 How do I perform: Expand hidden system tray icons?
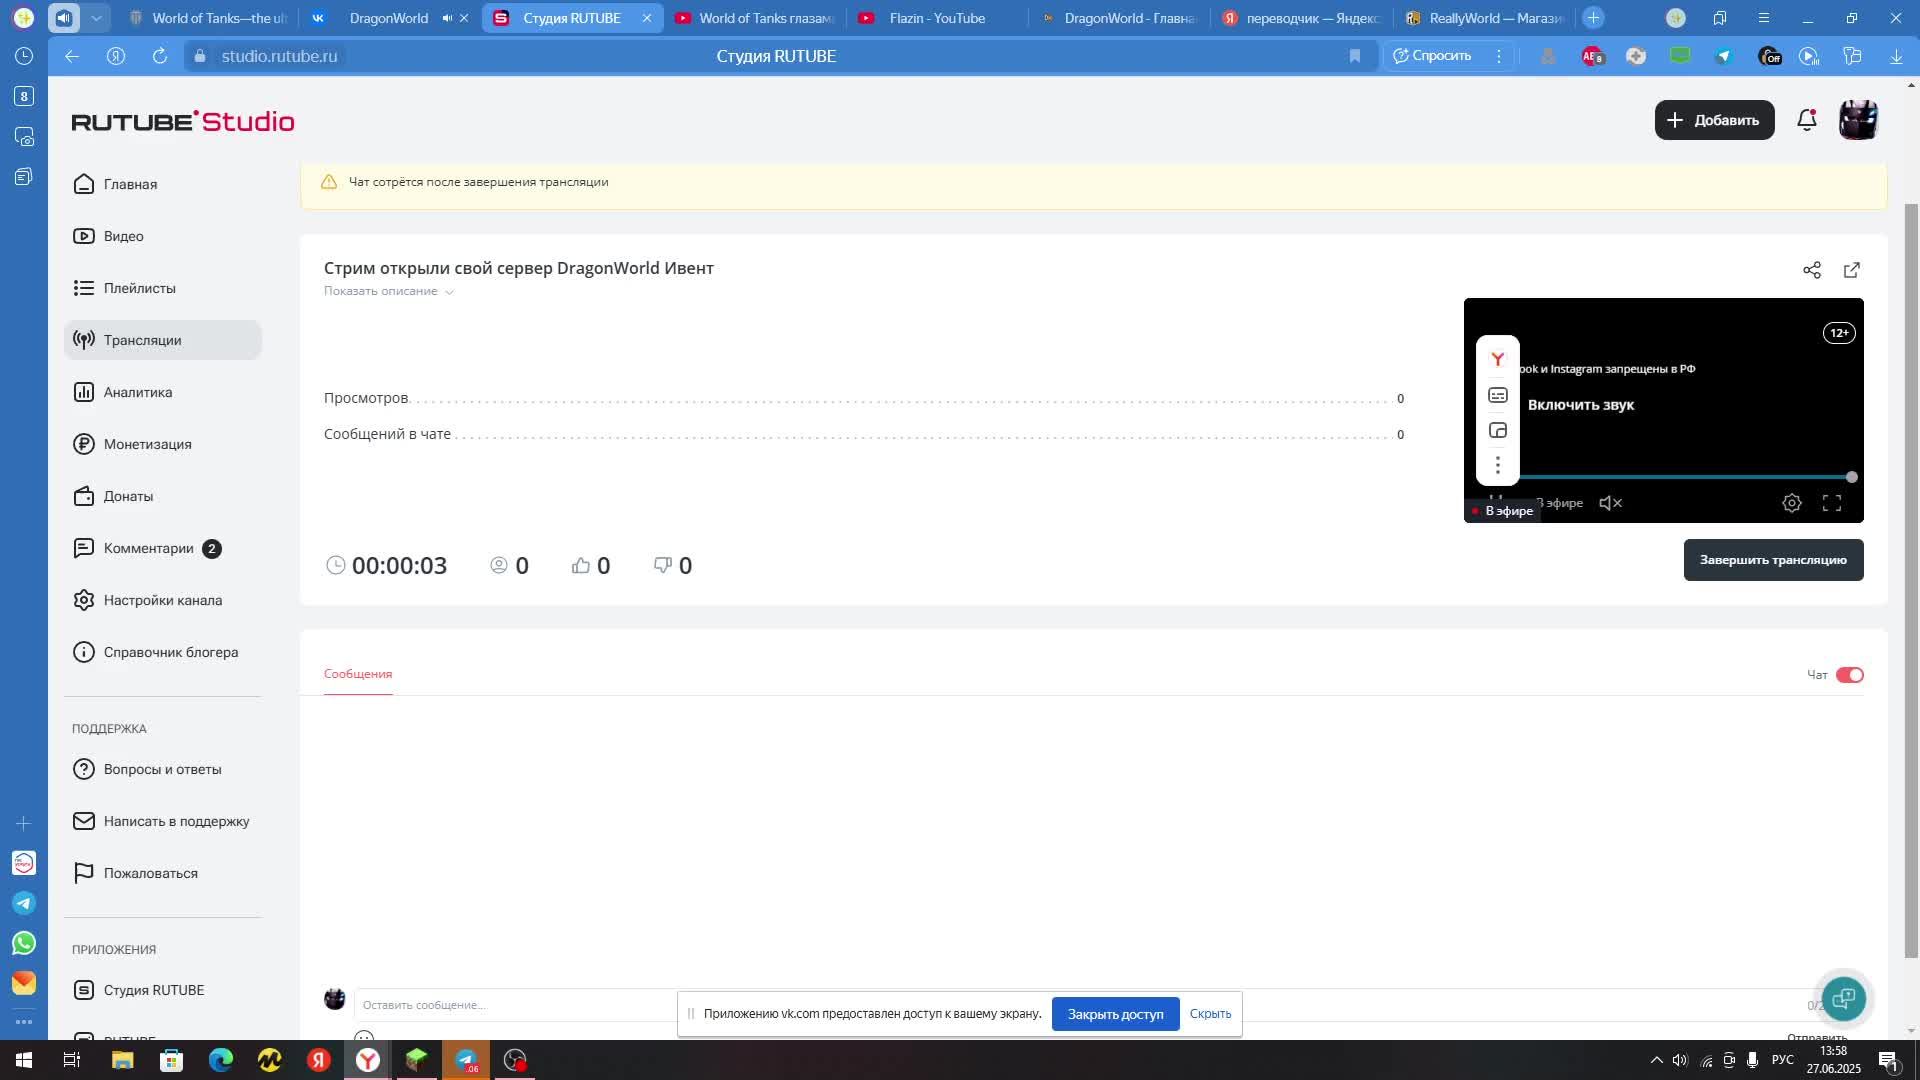tap(1656, 1060)
